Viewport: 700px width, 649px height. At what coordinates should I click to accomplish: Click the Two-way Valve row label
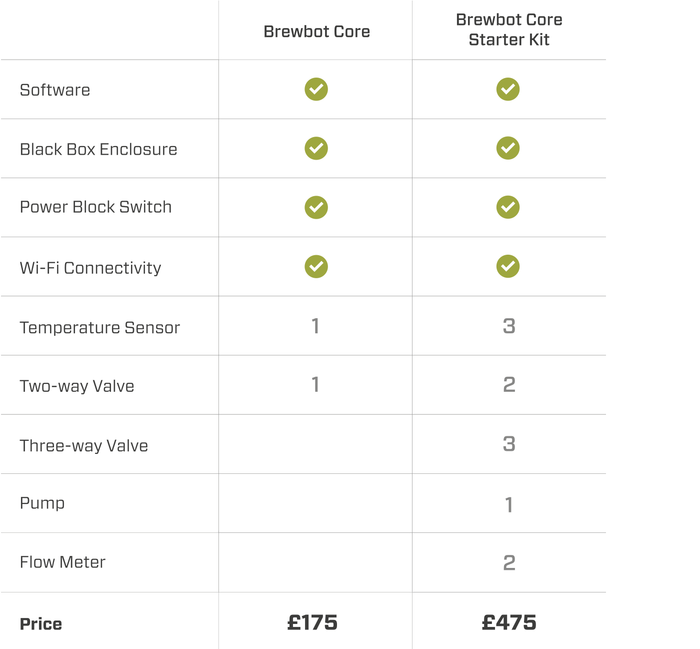[77, 386]
